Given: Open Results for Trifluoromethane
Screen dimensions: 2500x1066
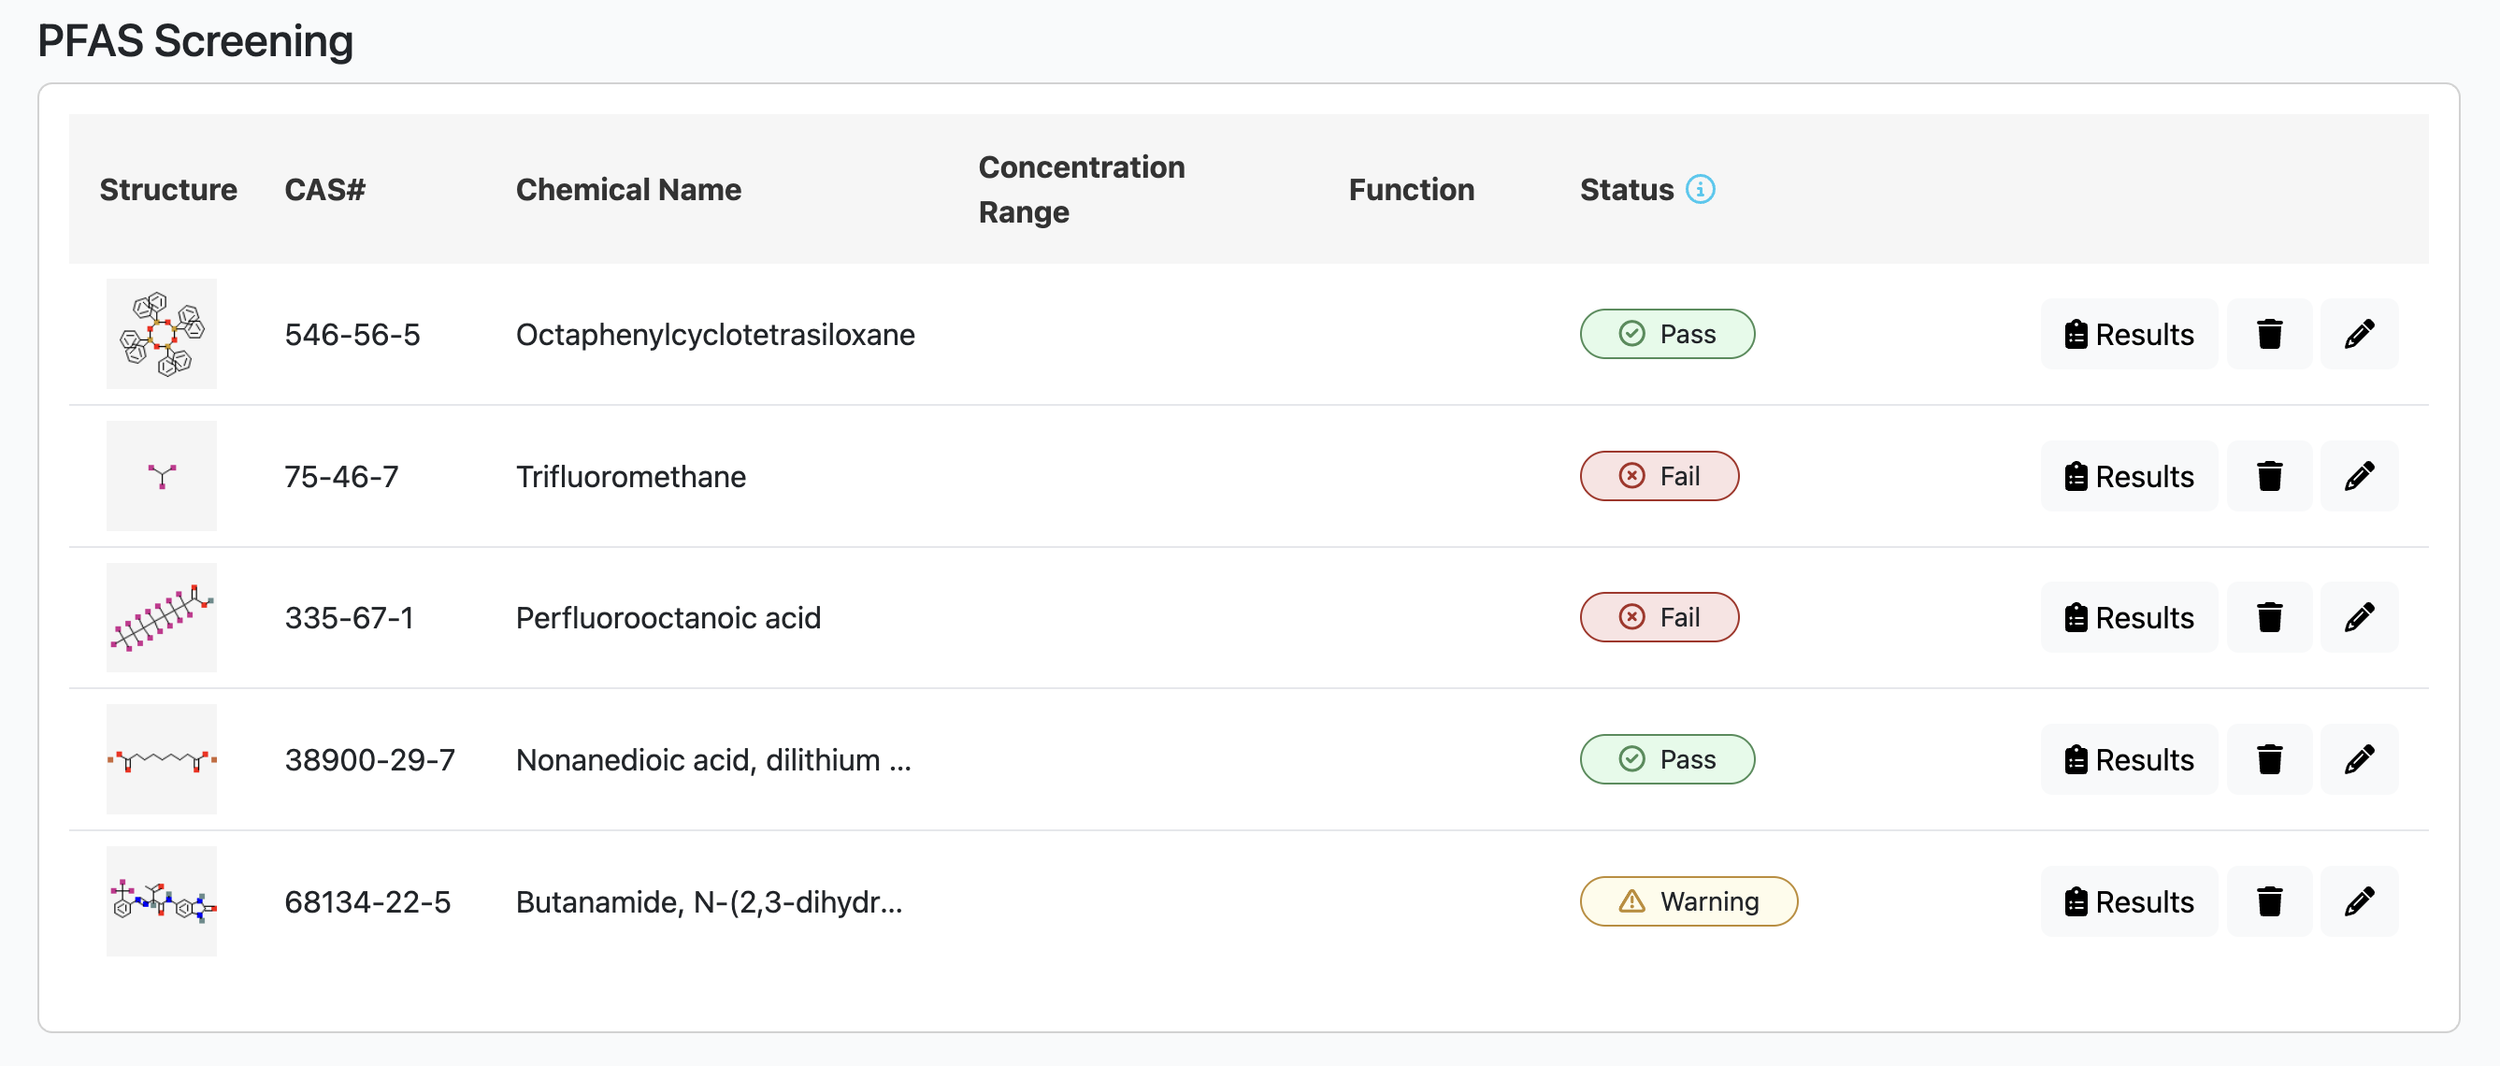Looking at the screenshot, I should click(2129, 476).
